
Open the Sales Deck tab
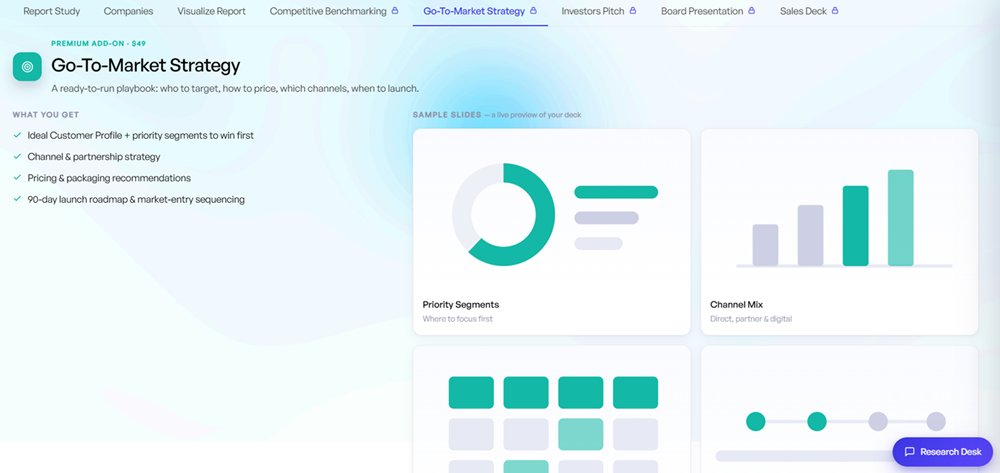point(809,11)
